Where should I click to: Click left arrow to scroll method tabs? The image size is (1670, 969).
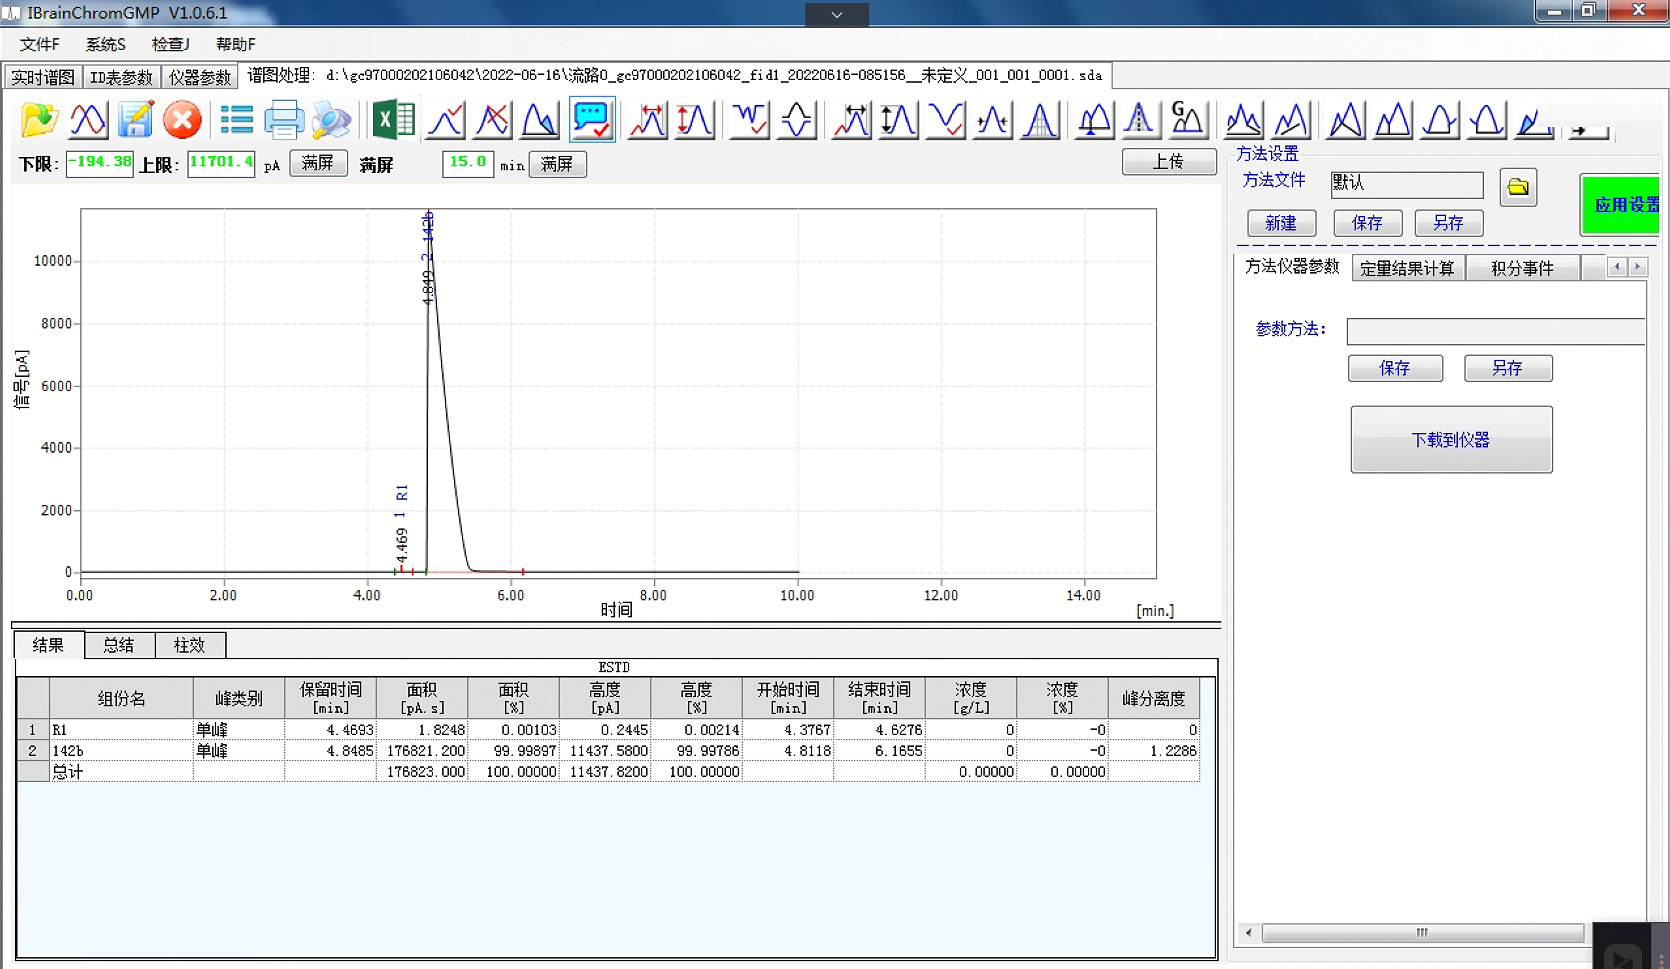(1617, 267)
